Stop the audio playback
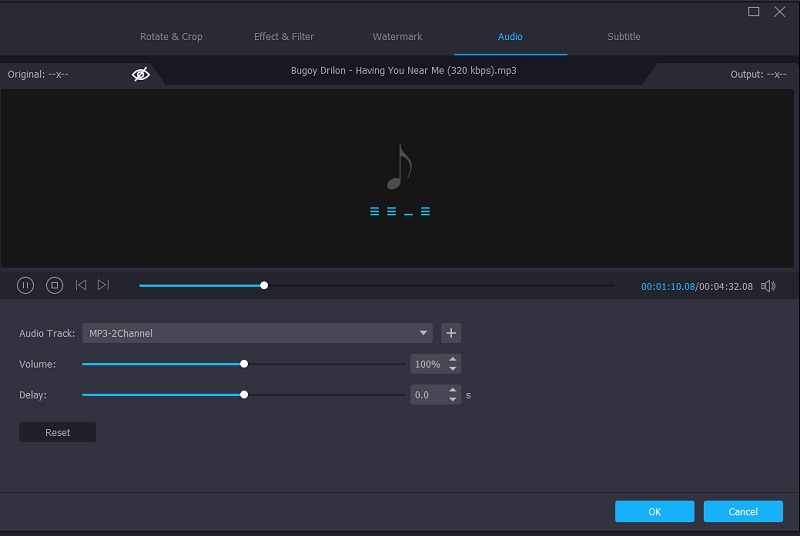 (55, 285)
